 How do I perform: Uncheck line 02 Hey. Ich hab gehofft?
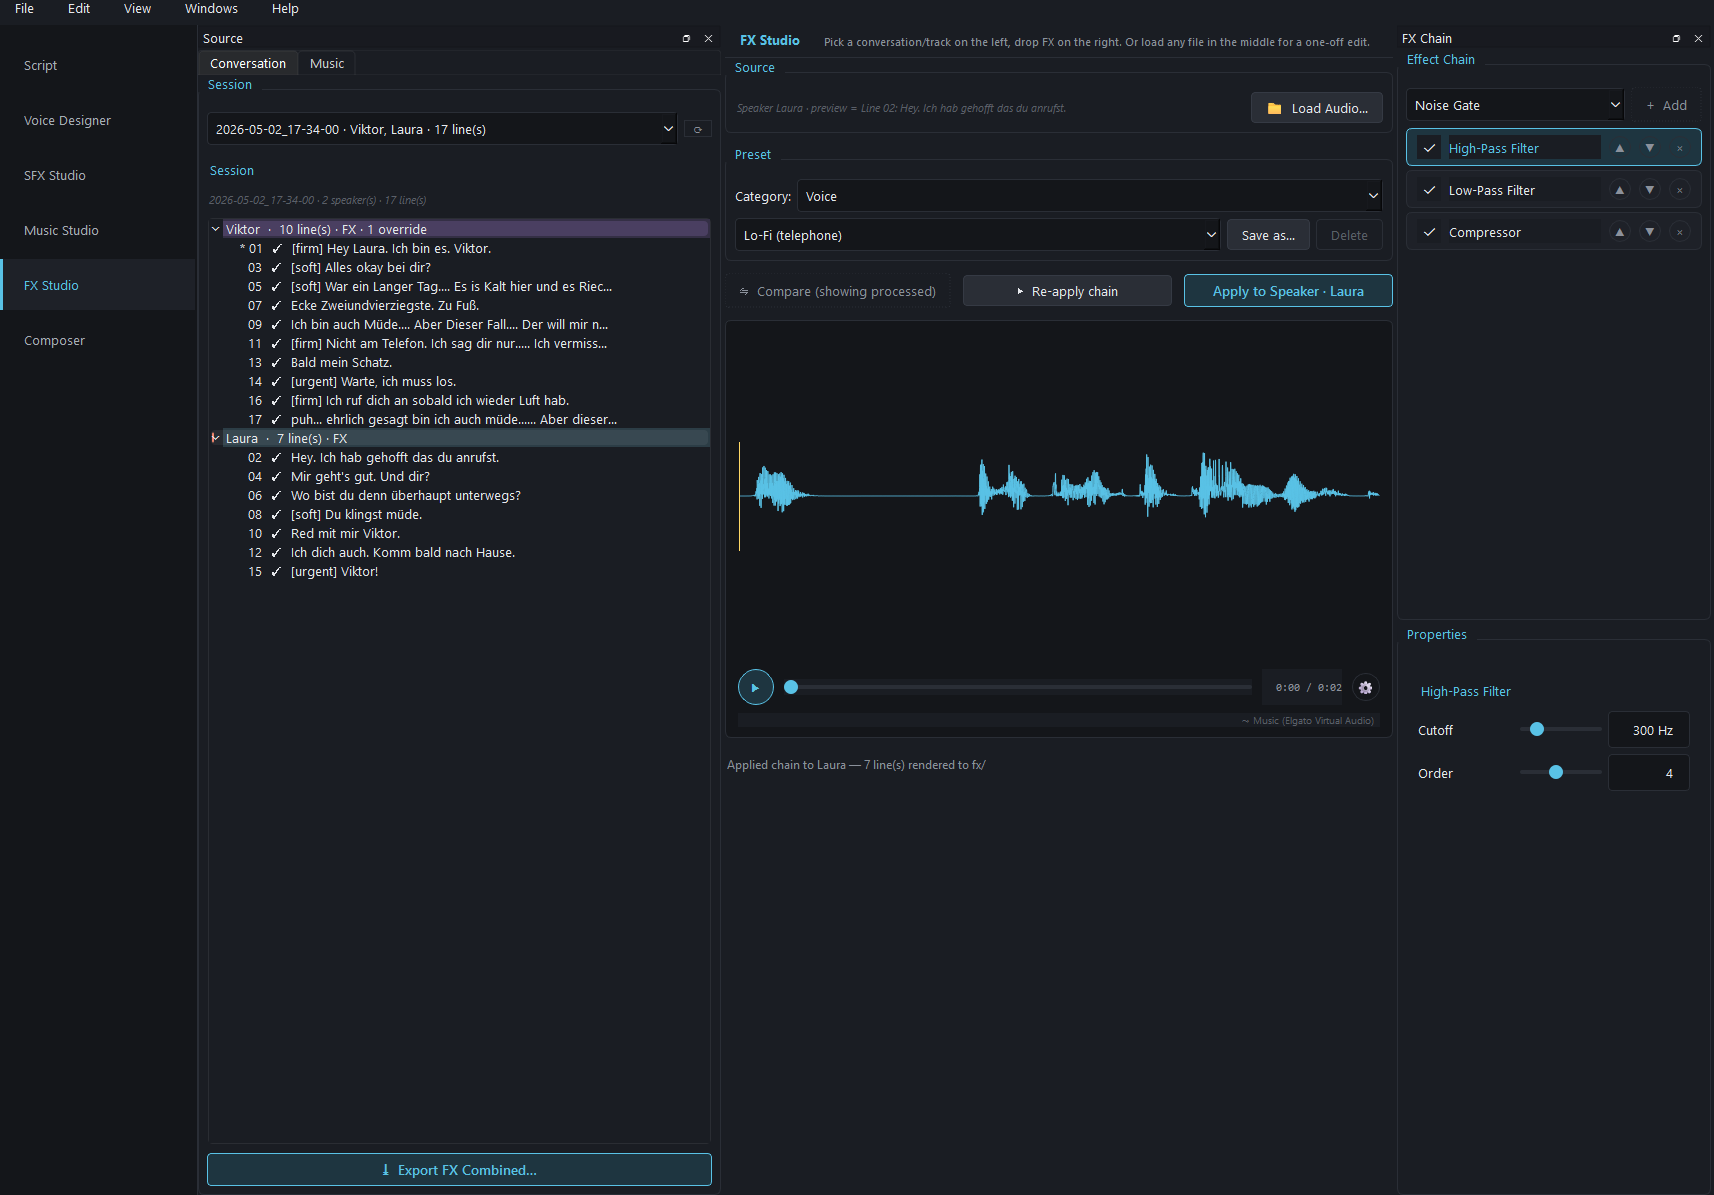click(x=277, y=458)
